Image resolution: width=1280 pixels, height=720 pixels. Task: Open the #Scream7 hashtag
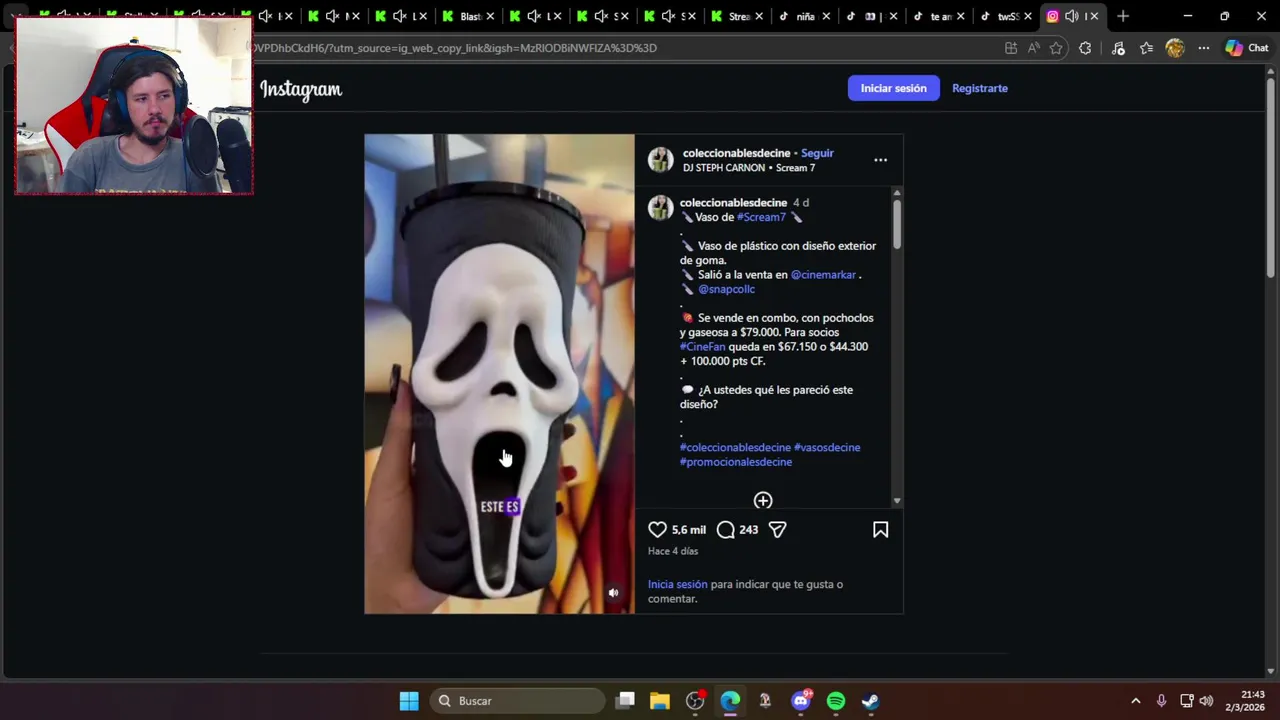pyautogui.click(x=761, y=217)
